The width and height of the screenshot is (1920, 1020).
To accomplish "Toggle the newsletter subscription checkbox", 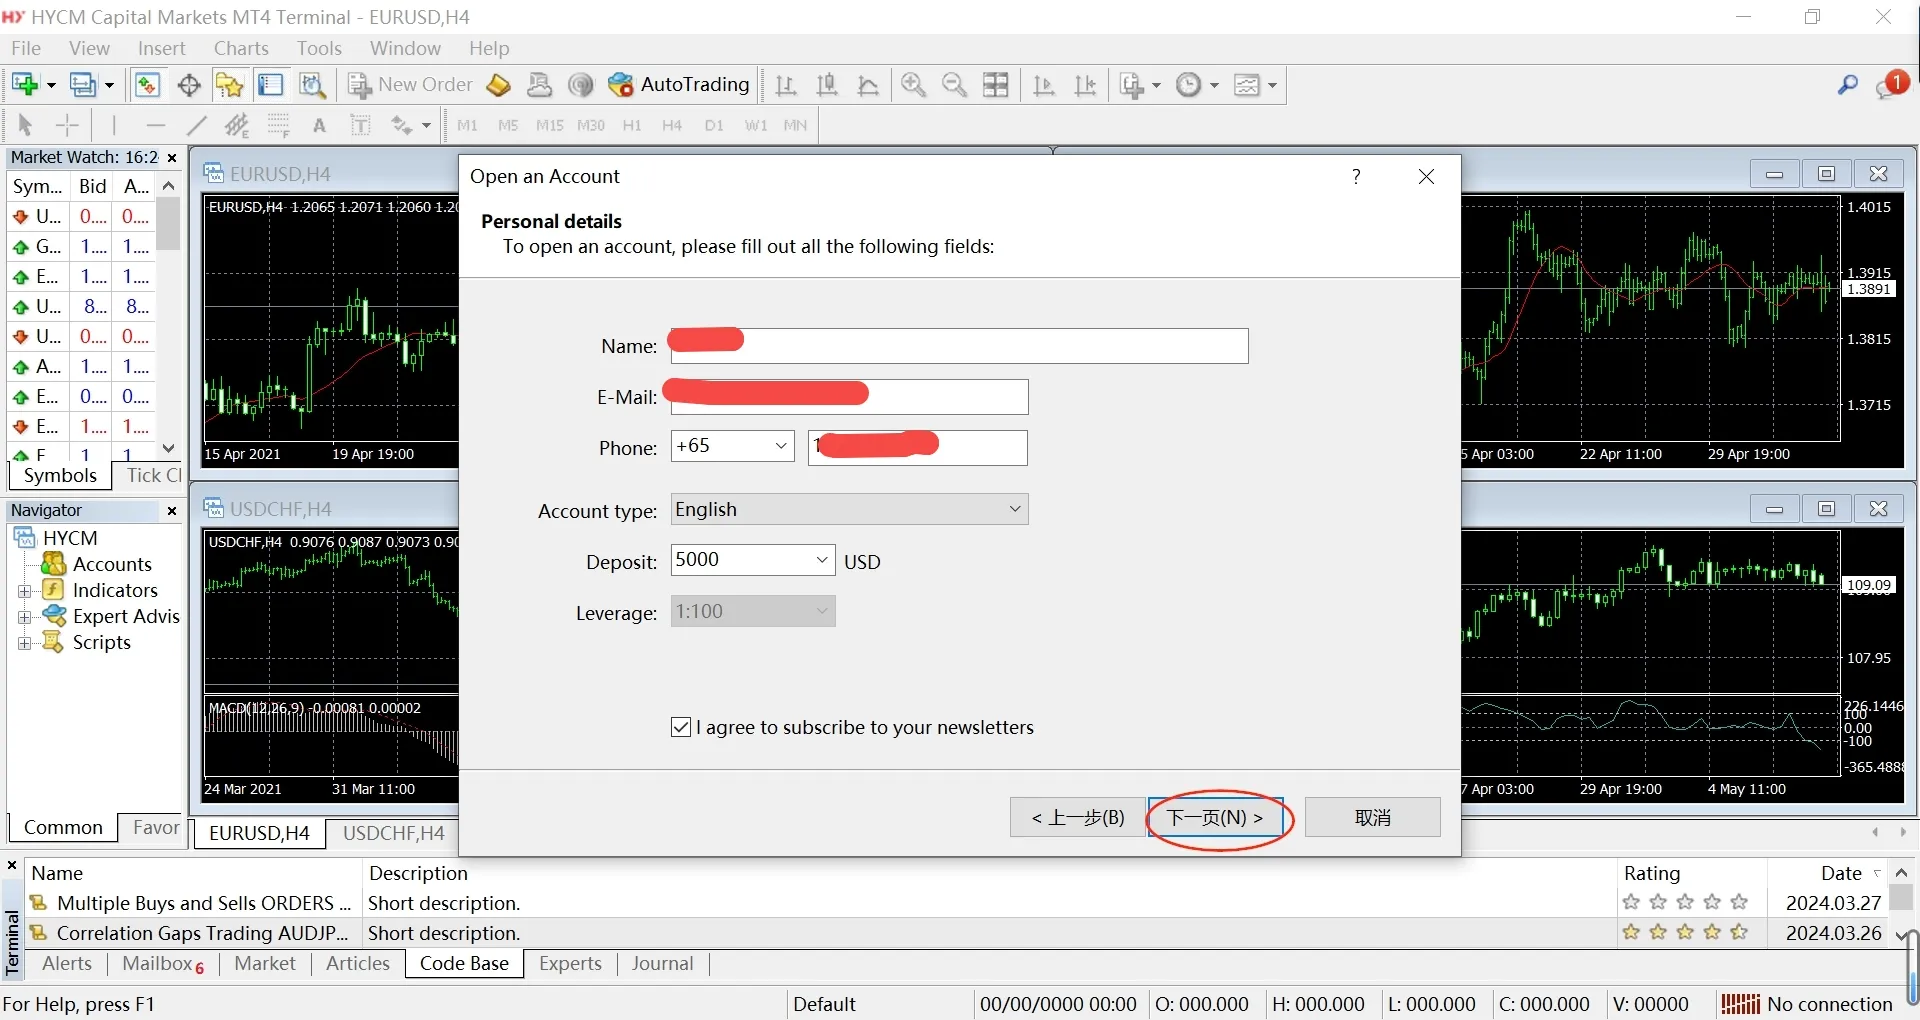I will coord(681,727).
